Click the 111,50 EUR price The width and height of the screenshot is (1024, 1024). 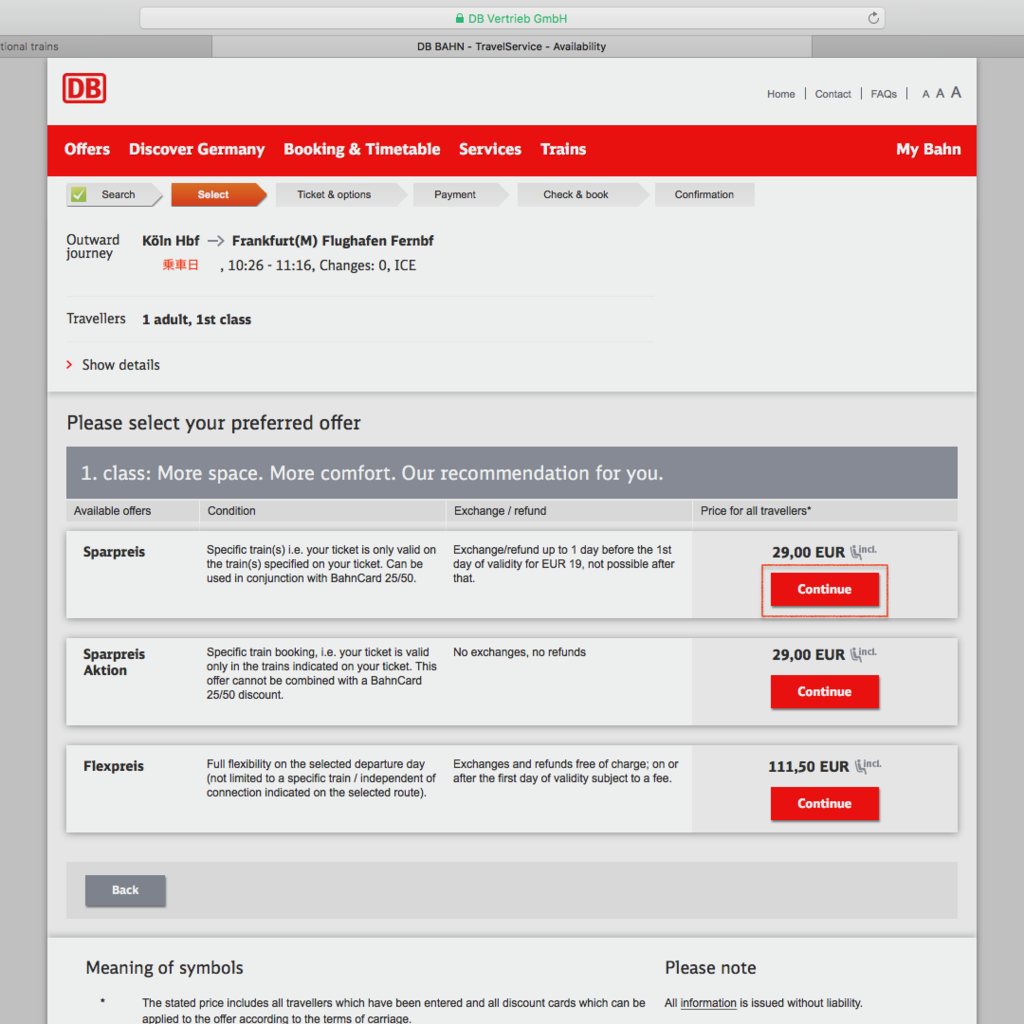pyautogui.click(x=808, y=767)
